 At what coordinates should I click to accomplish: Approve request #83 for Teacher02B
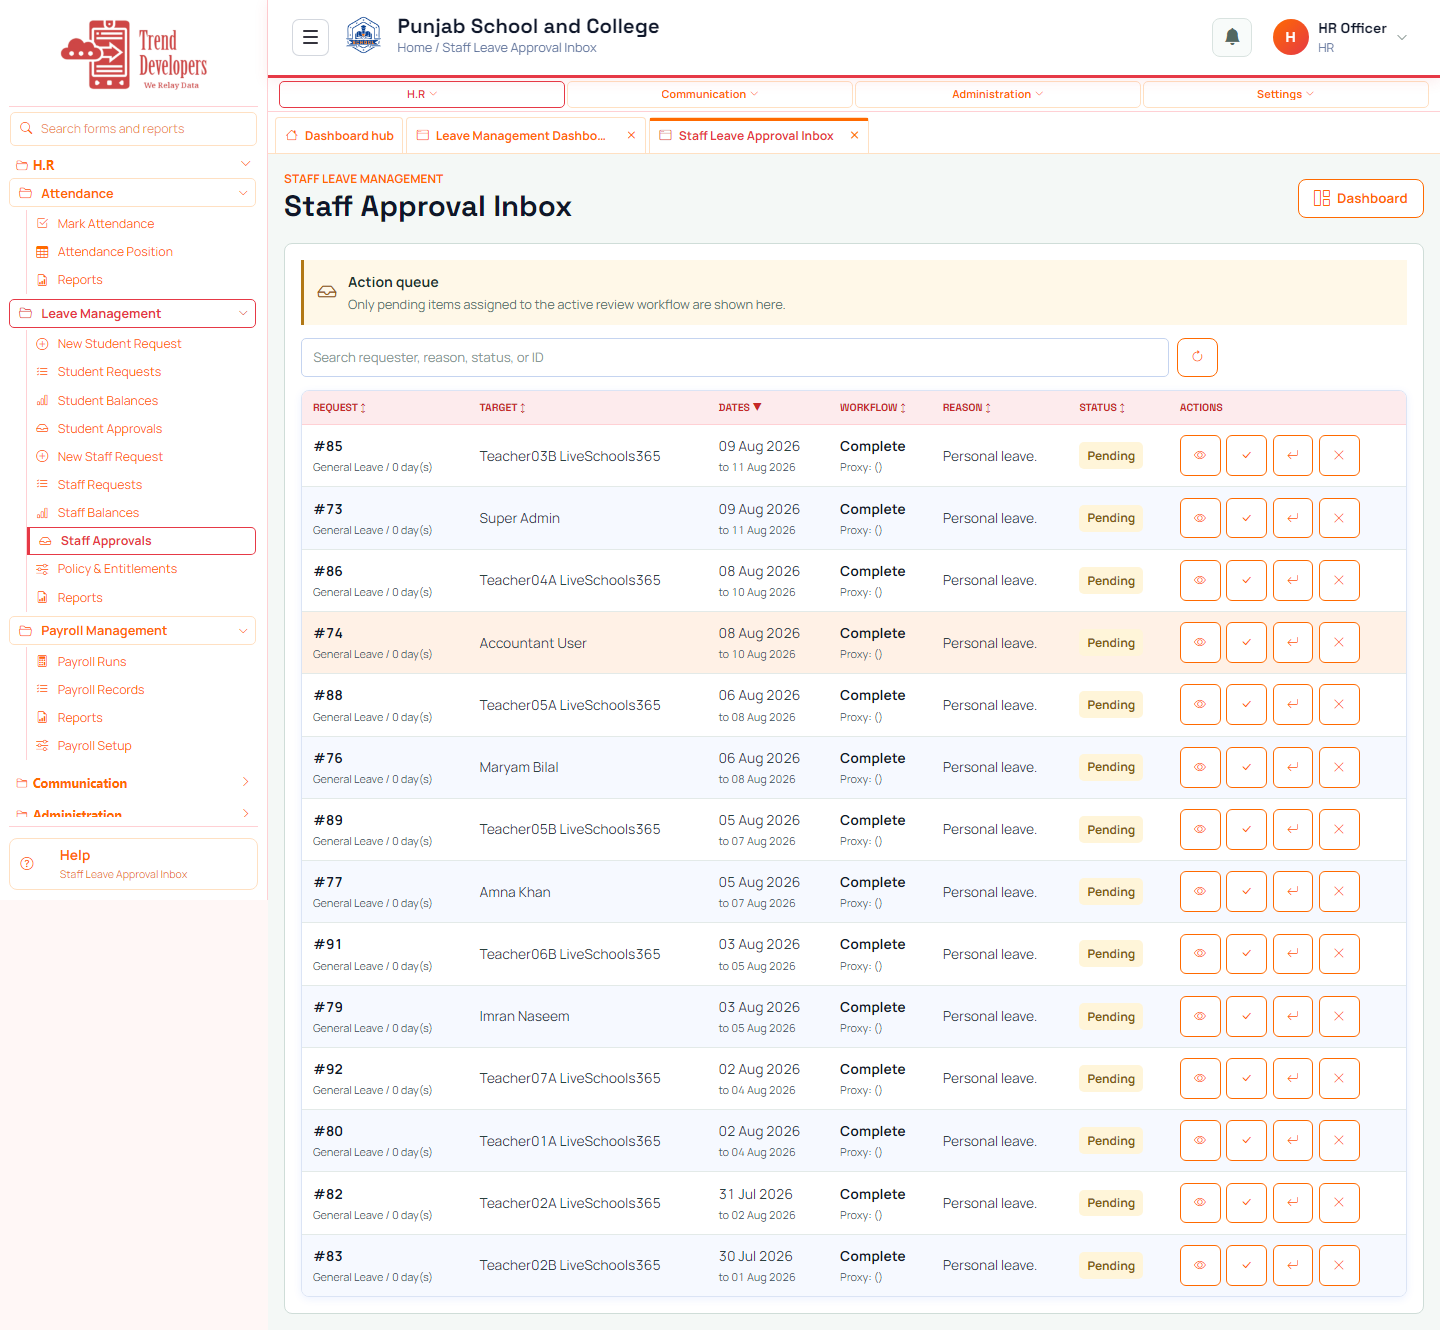tap(1246, 1265)
